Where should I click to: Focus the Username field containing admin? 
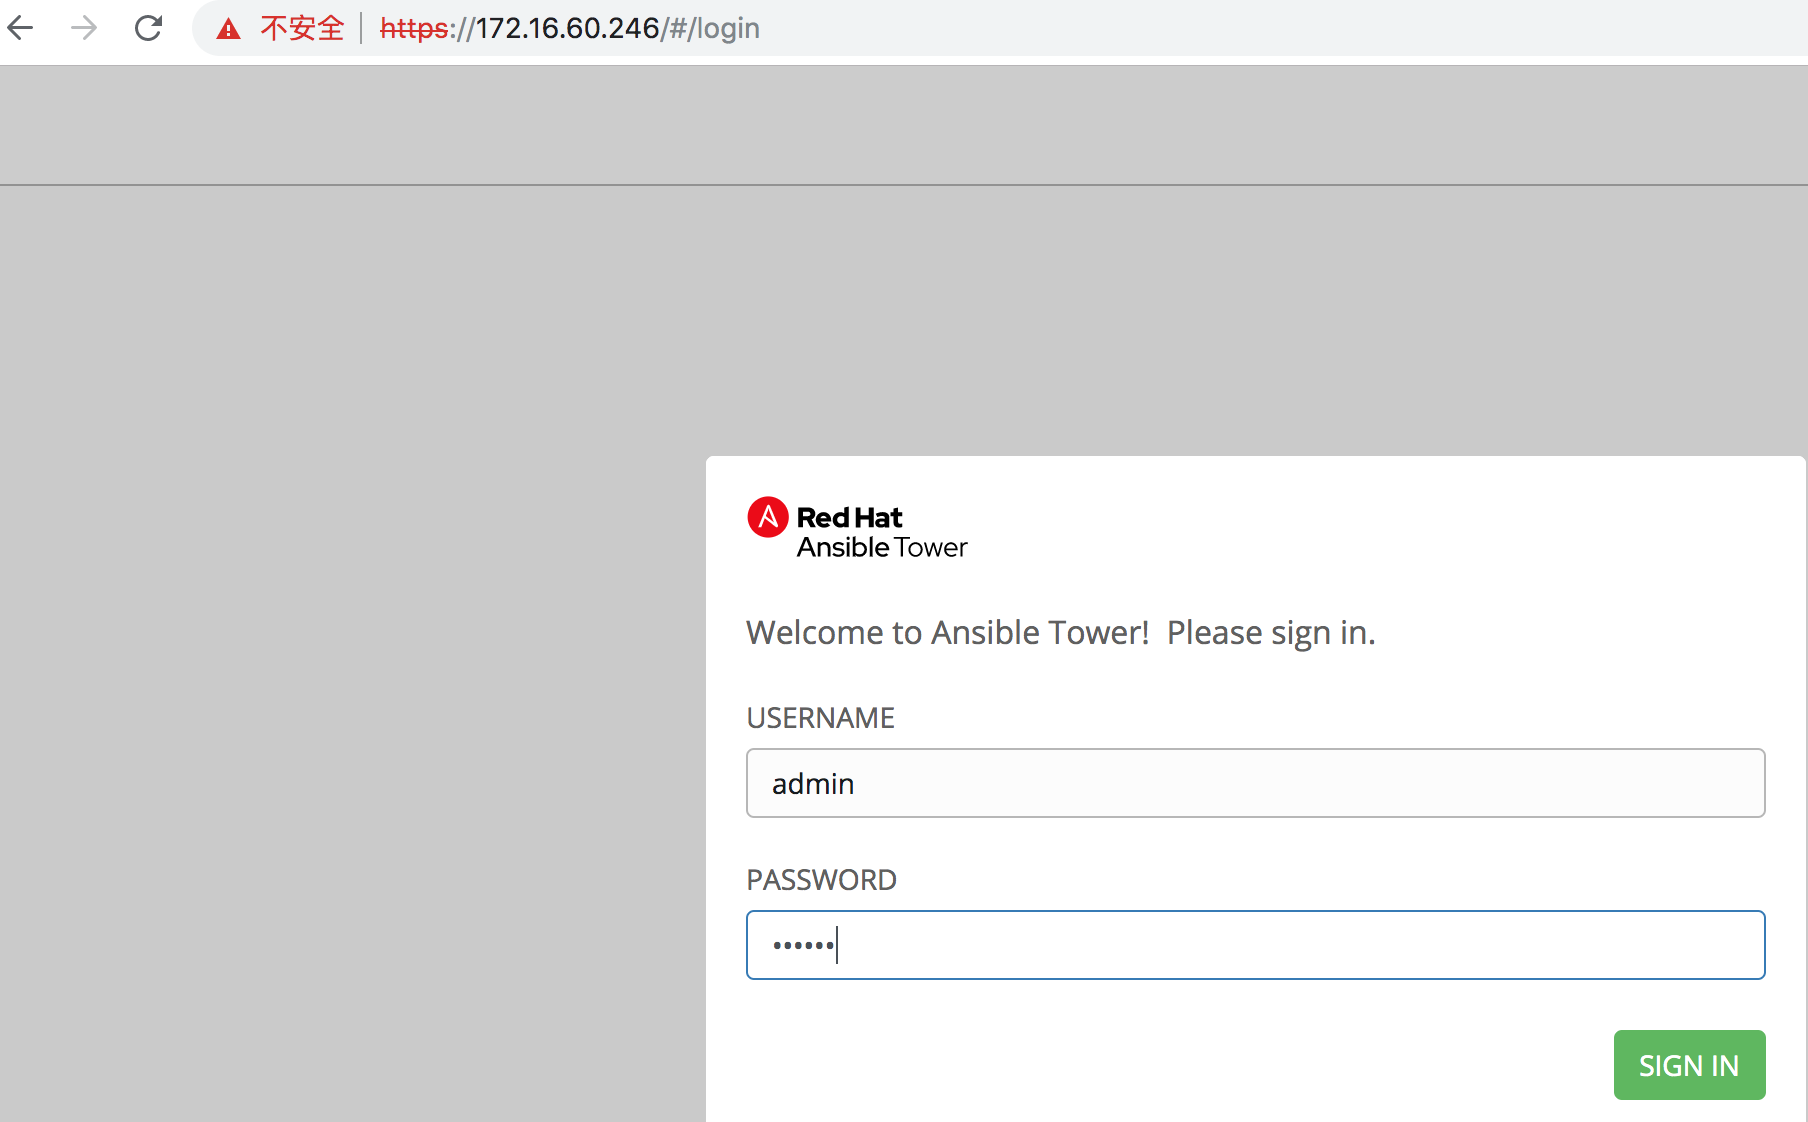click(x=1255, y=783)
